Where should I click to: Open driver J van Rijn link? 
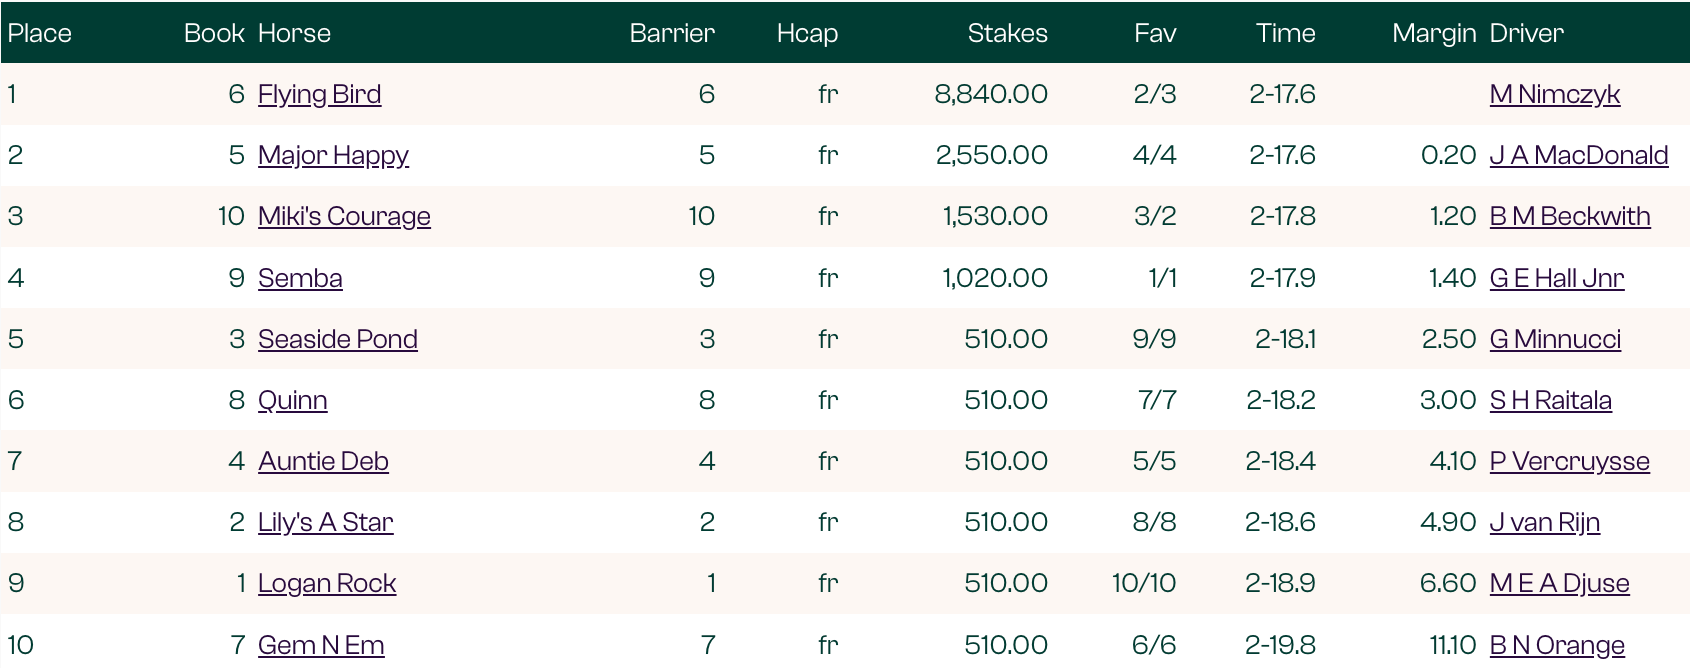(1544, 522)
